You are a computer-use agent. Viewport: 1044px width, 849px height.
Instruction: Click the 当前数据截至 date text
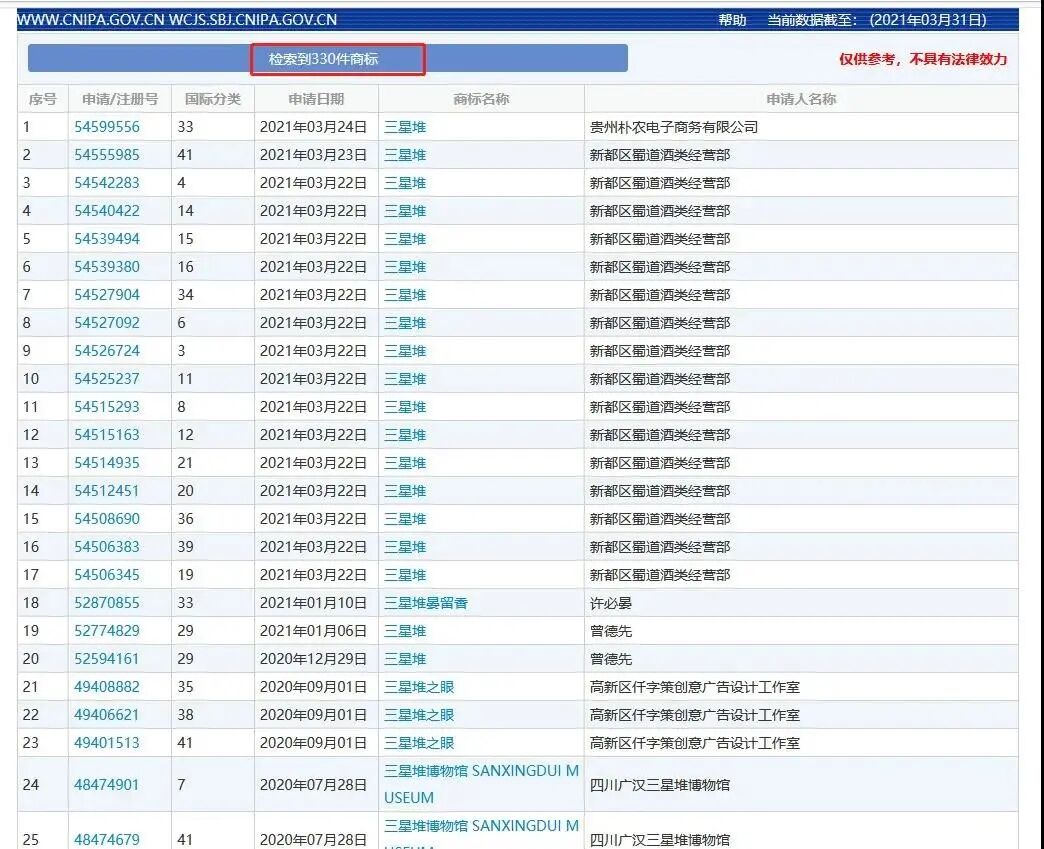[877, 20]
